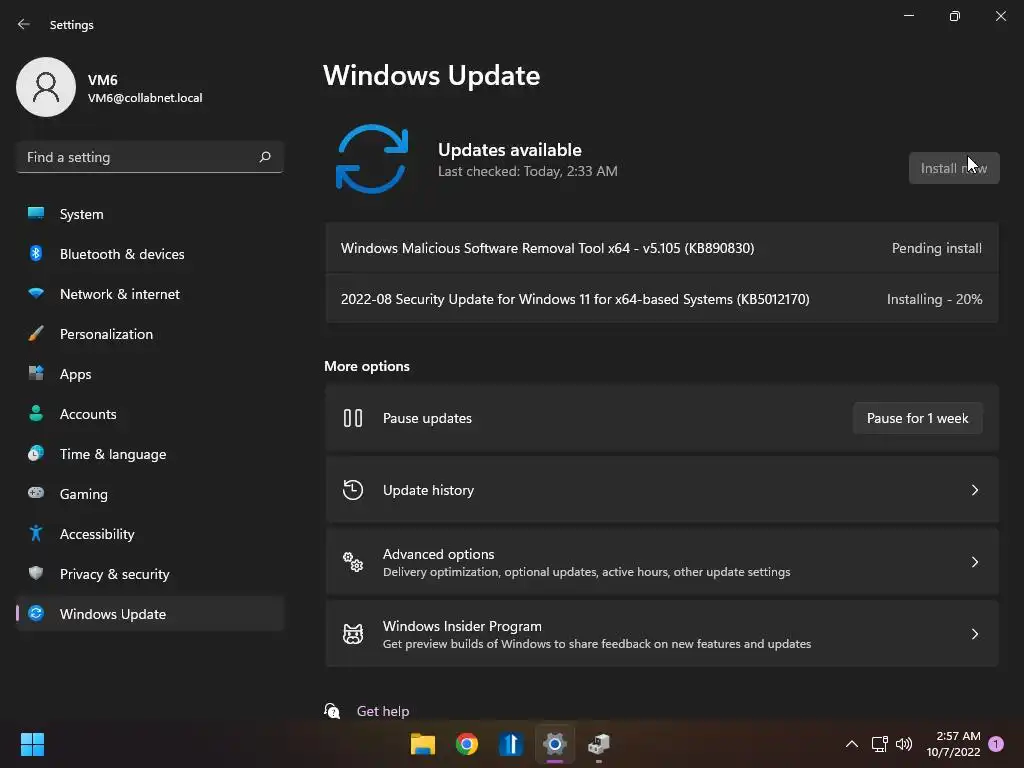Click the Personalization paintbrush icon
The image size is (1024, 768).
(x=36, y=333)
